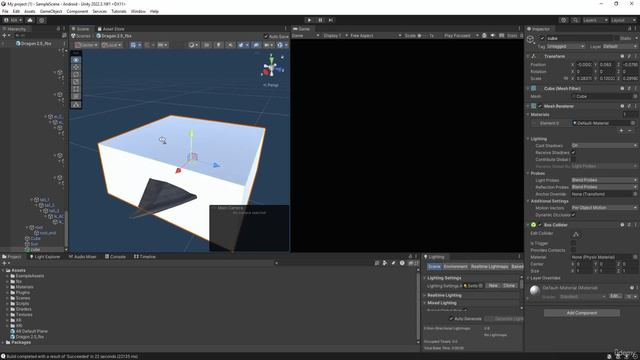Viewport: 640px width, 360px height.
Task: Click the Edit Collider icon button
Action: coord(576,235)
